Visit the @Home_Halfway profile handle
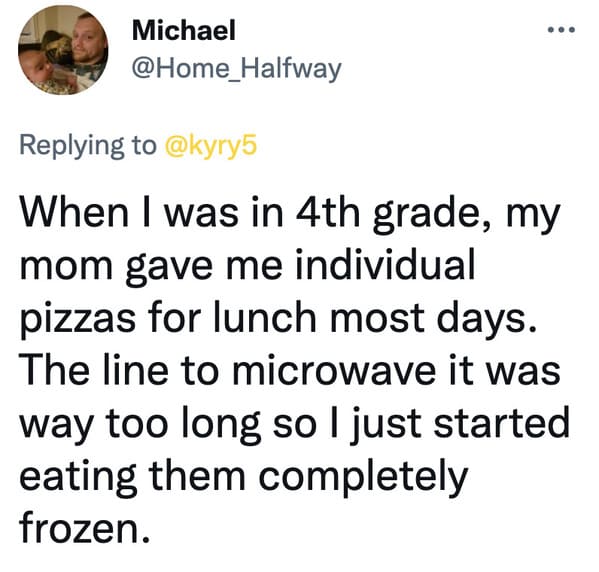The image size is (599, 572). [x=236, y=69]
